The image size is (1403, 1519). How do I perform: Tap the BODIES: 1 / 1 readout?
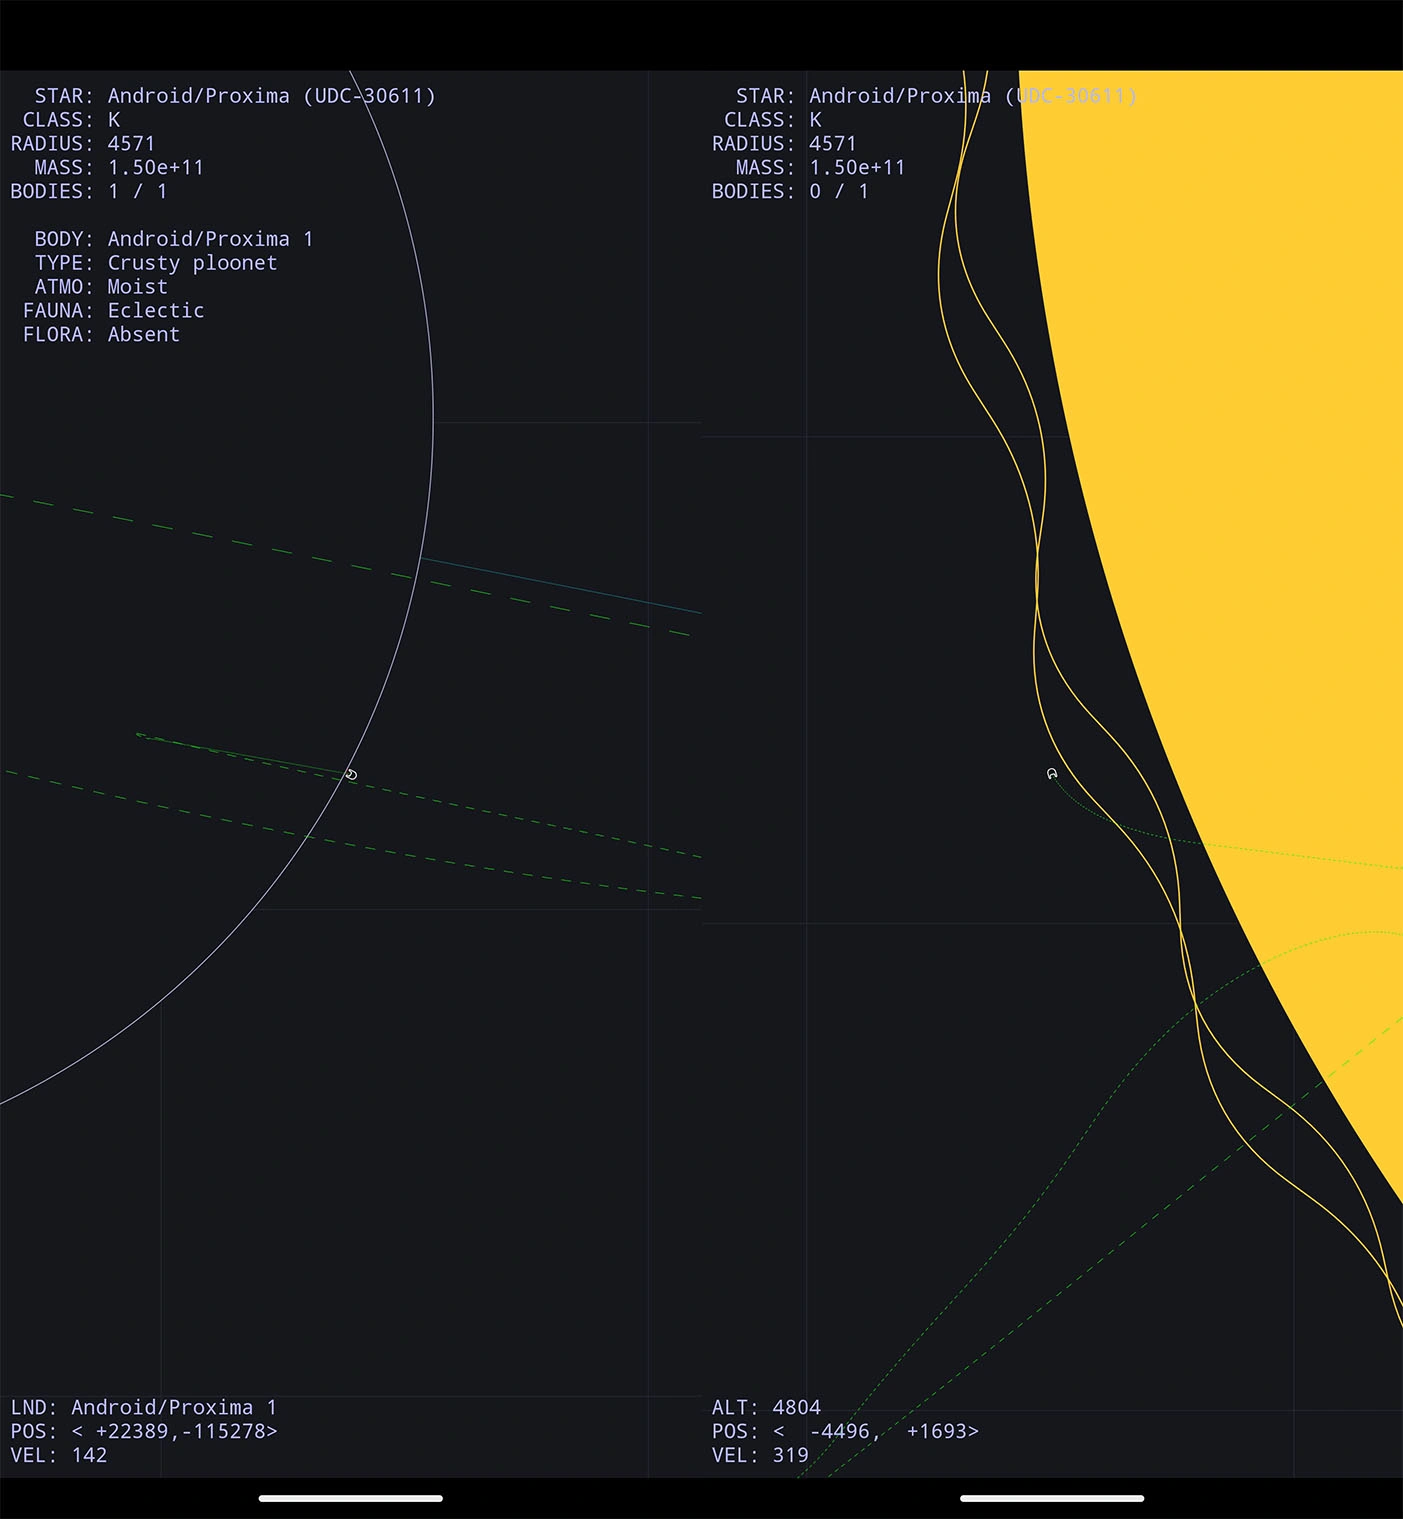(89, 192)
